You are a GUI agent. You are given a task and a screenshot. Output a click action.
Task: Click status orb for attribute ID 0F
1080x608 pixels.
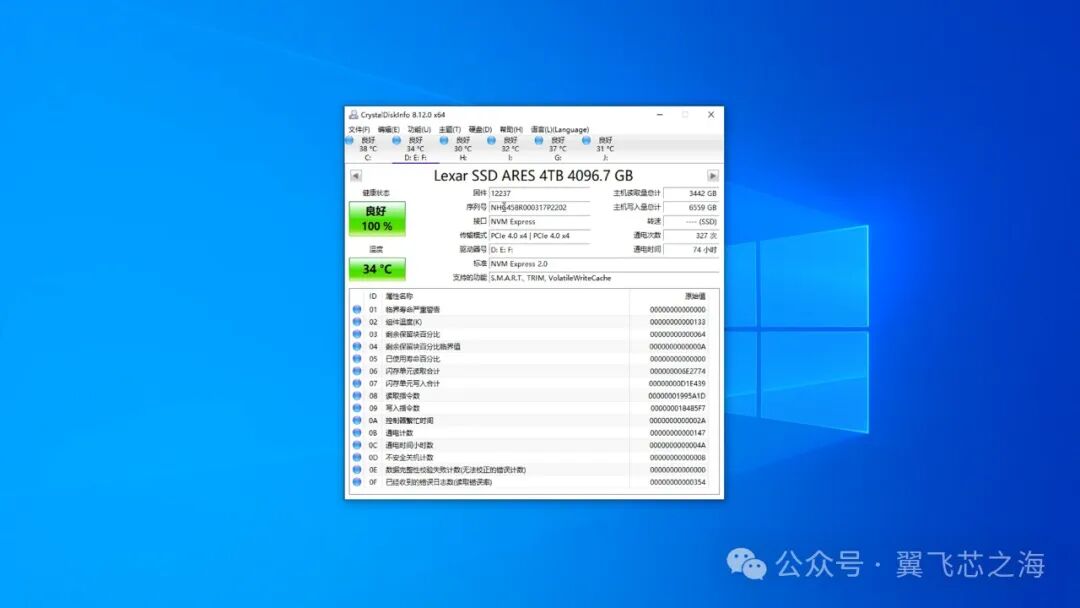pyautogui.click(x=357, y=482)
